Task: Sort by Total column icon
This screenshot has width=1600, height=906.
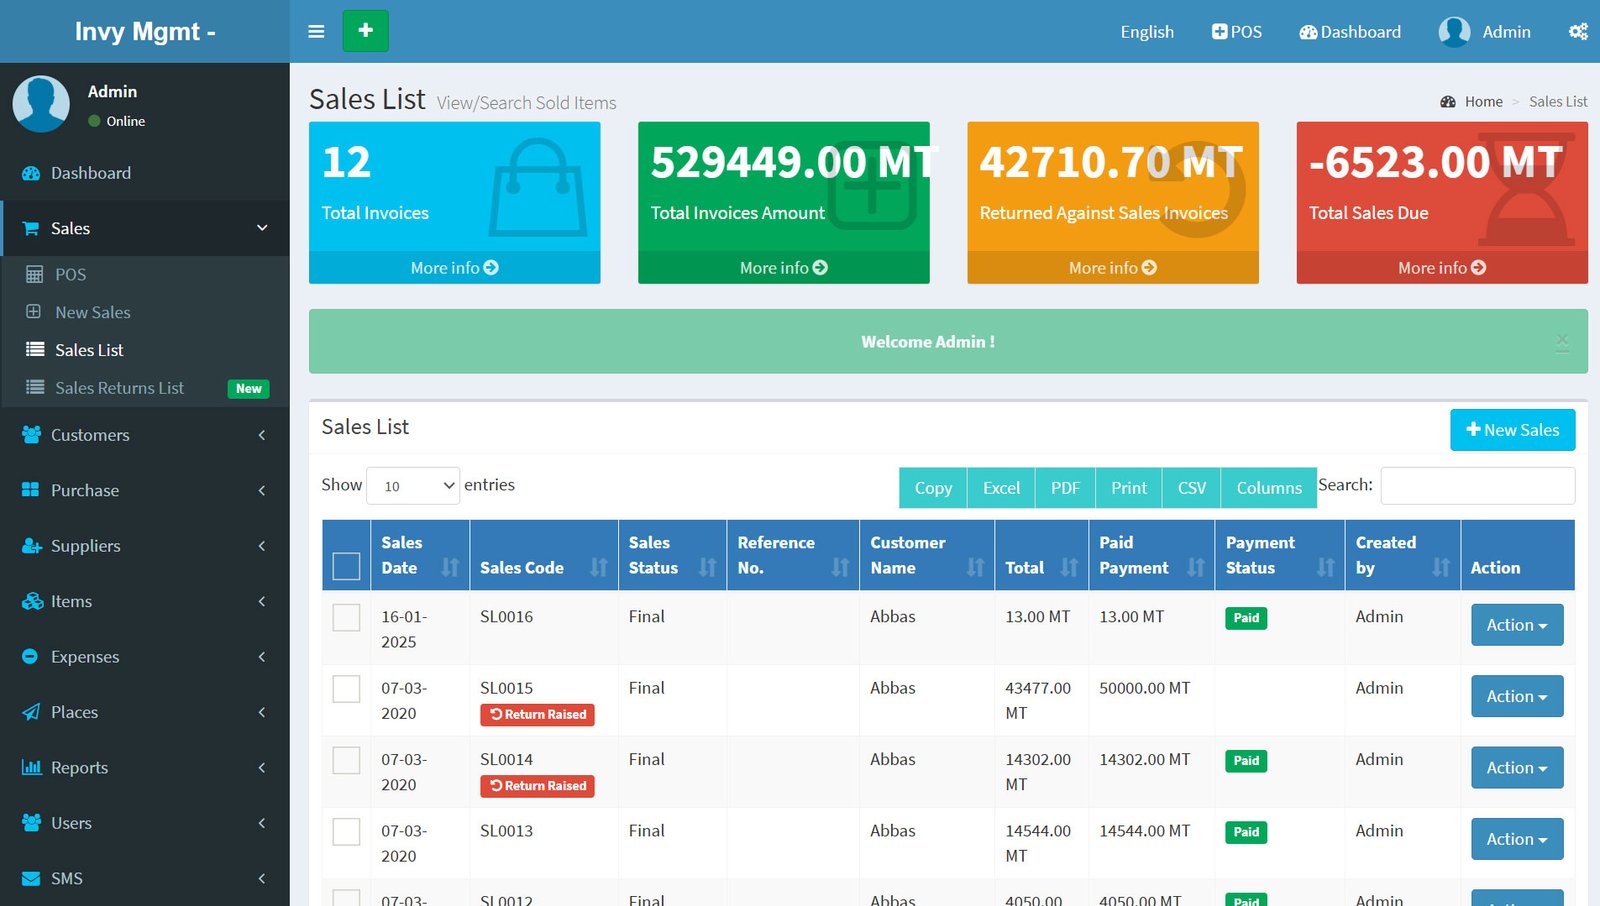Action: [1069, 568]
